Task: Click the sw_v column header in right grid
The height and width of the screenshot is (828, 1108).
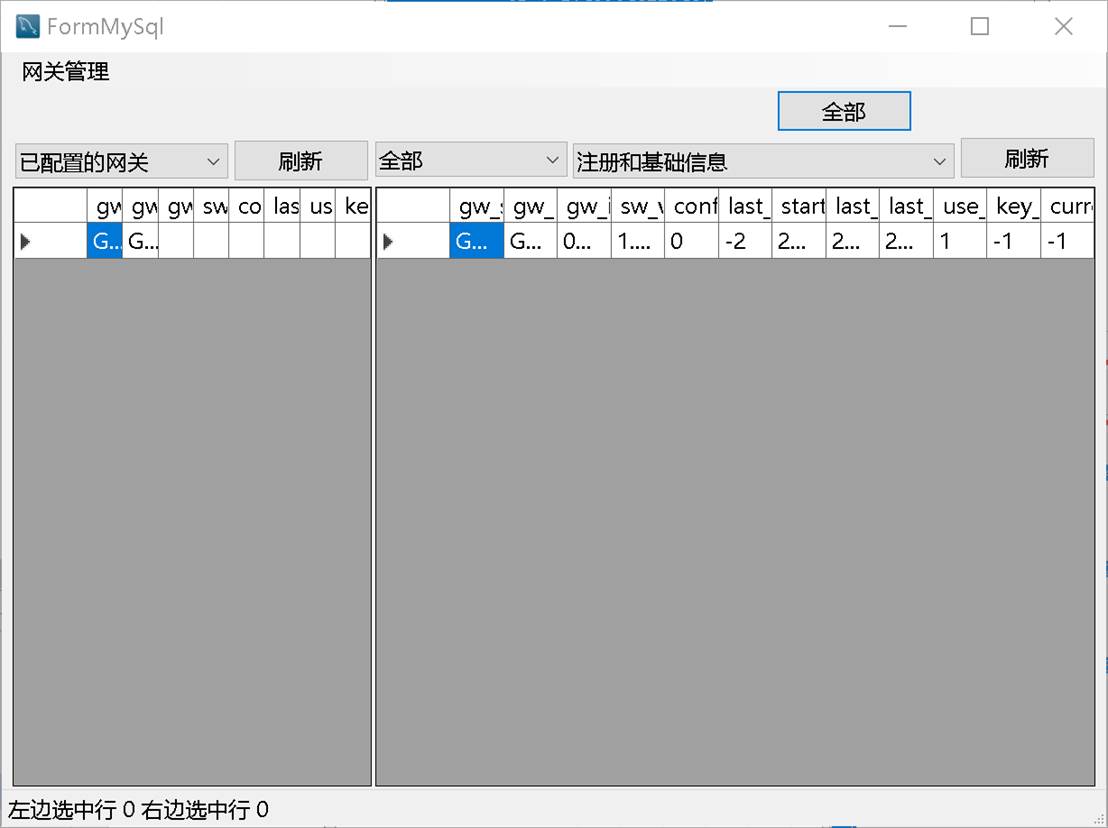Action: (x=638, y=206)
